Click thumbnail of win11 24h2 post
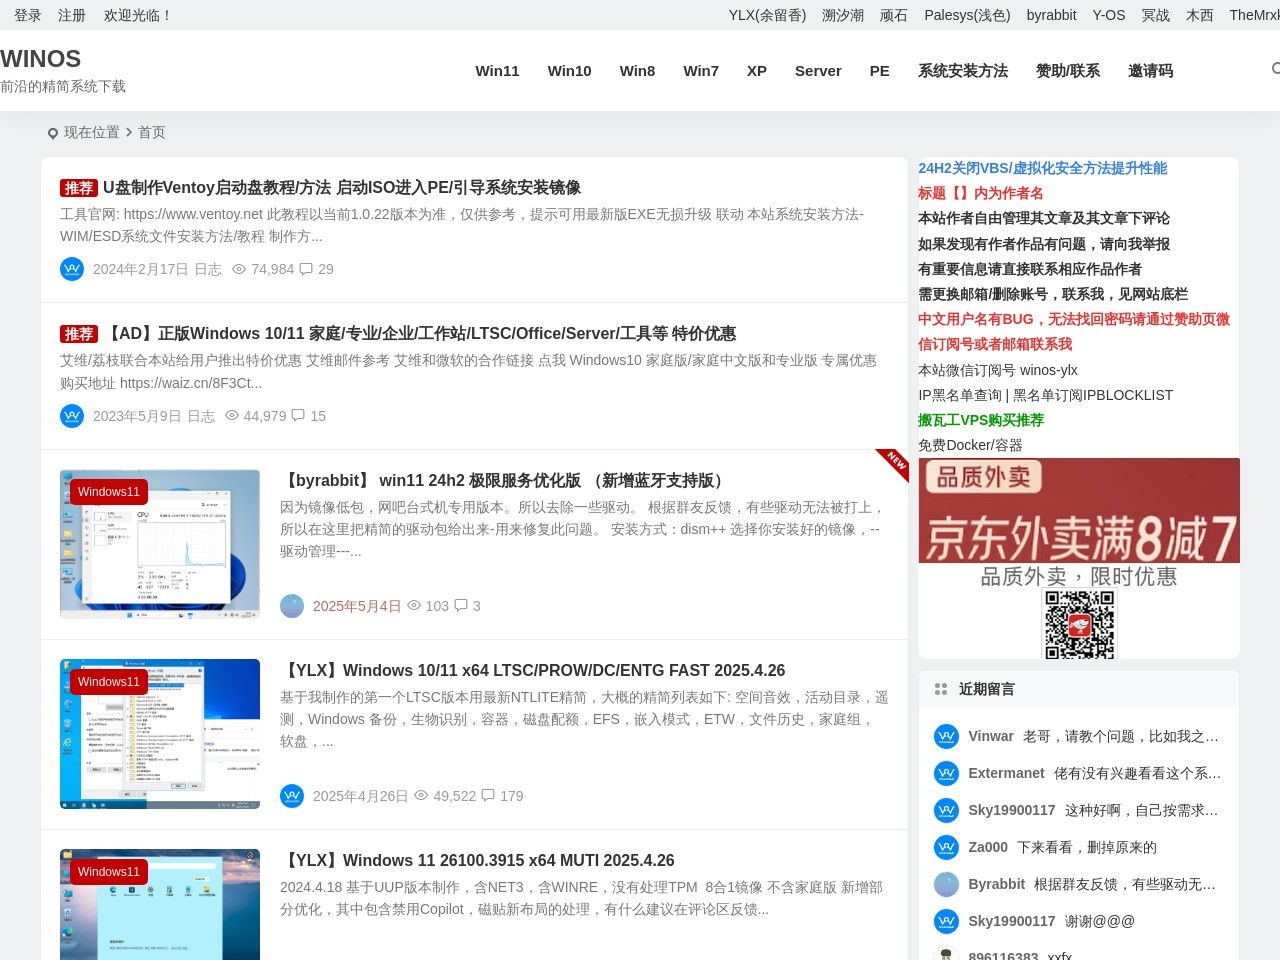 (x=160, y=544)
